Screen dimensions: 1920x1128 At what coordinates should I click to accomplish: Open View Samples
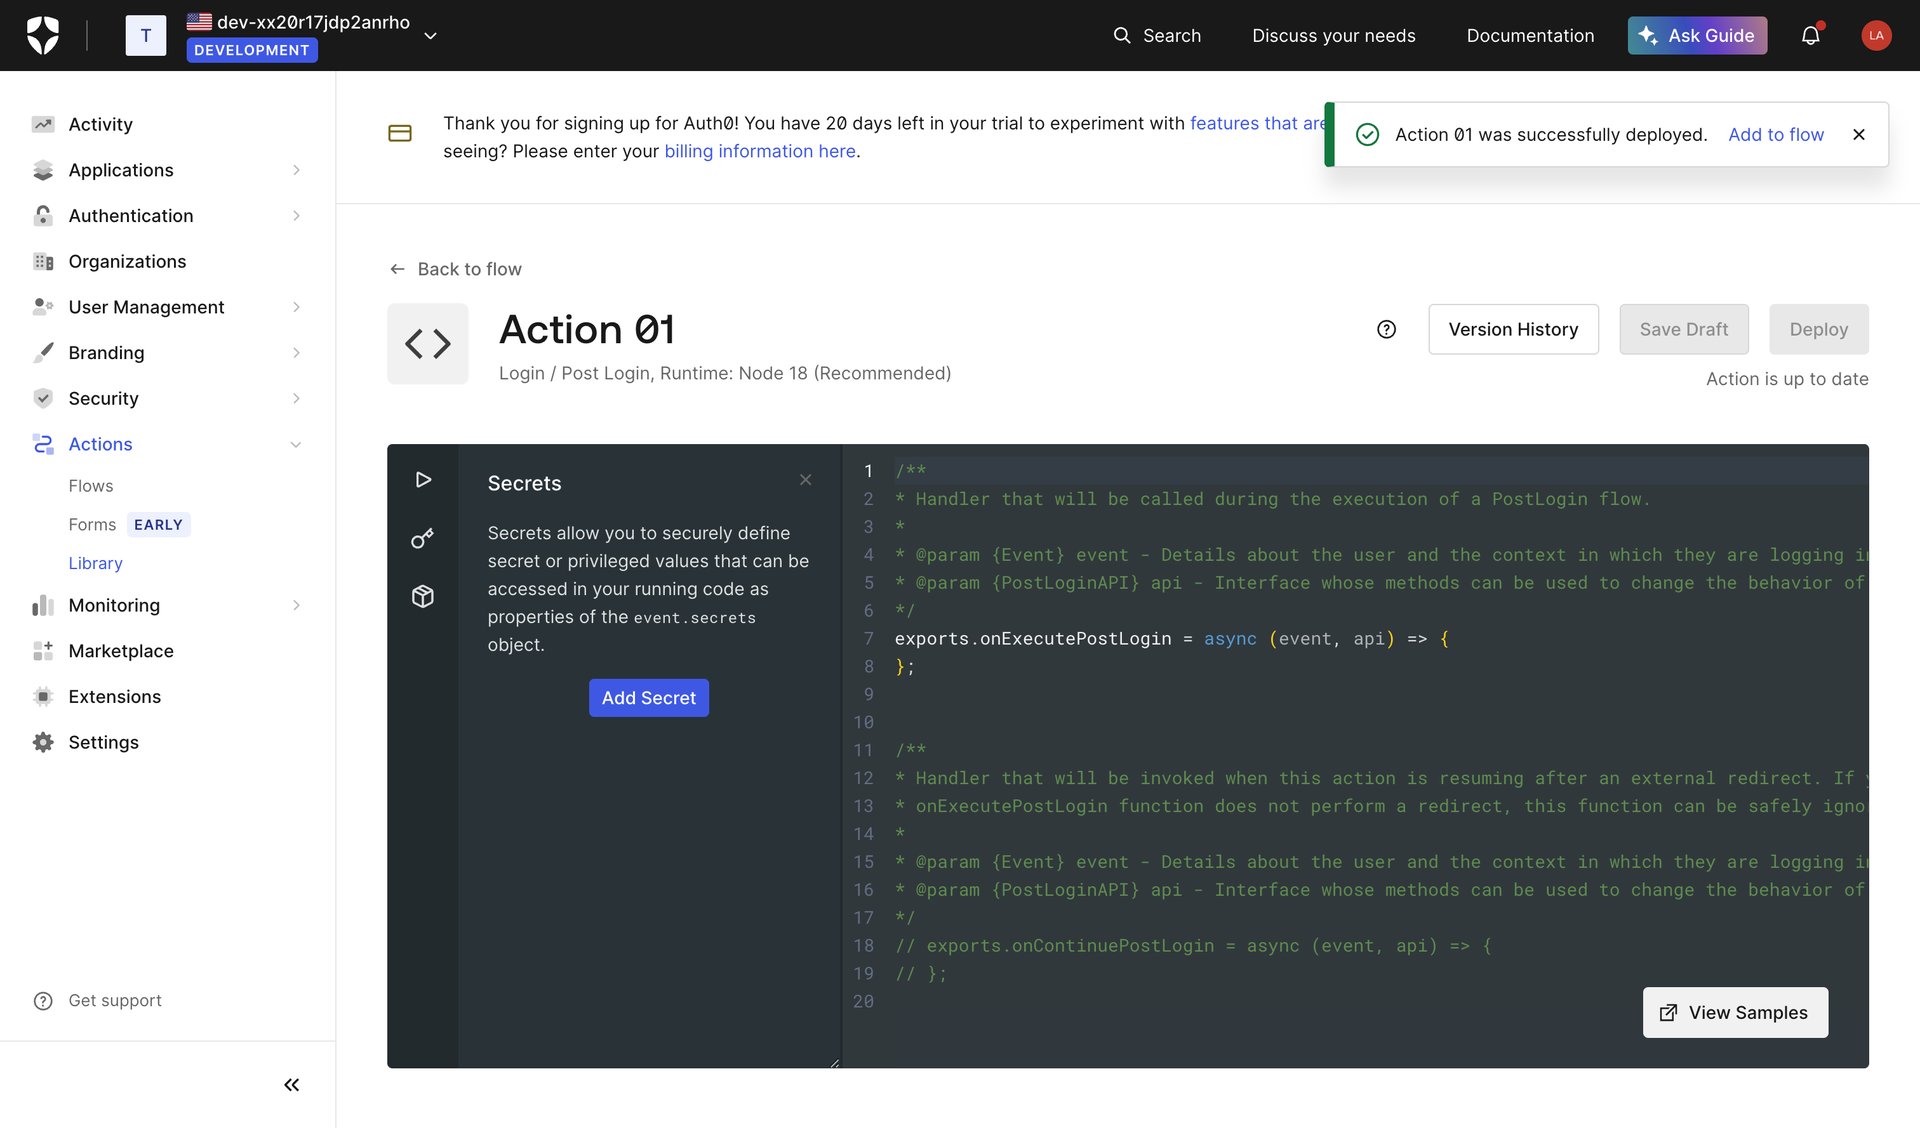pos(1735,1012)
